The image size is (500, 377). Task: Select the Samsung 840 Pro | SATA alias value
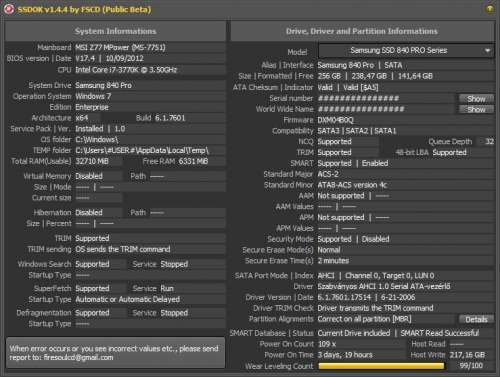click(x=360, y=65)
